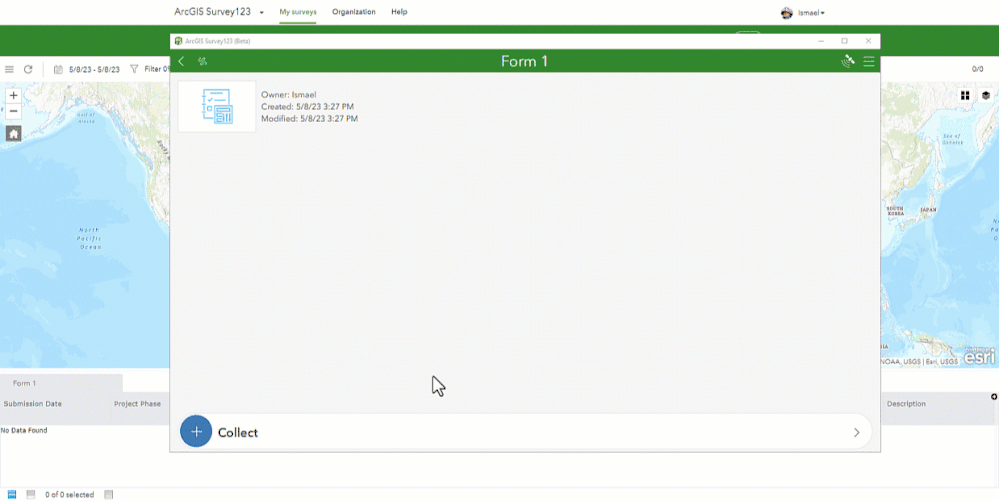The width and height of the screenshot is (999, 502).
Task: Open the satellite location status icon
Action: tap(848, 61)
